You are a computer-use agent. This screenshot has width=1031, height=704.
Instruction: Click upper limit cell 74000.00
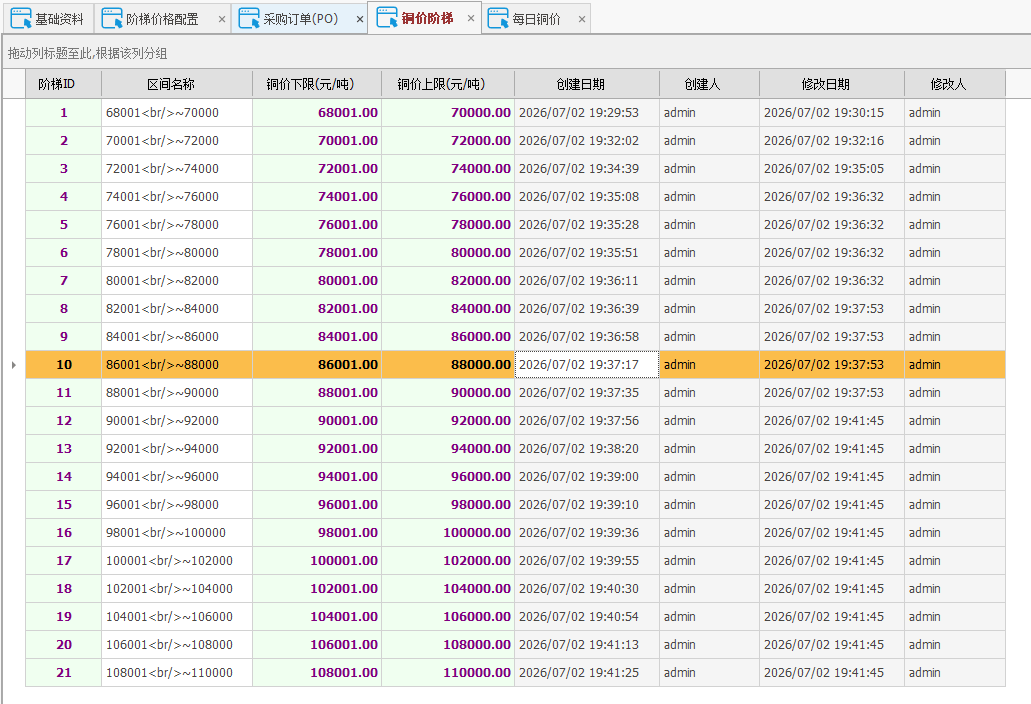[x=448, y=168]
